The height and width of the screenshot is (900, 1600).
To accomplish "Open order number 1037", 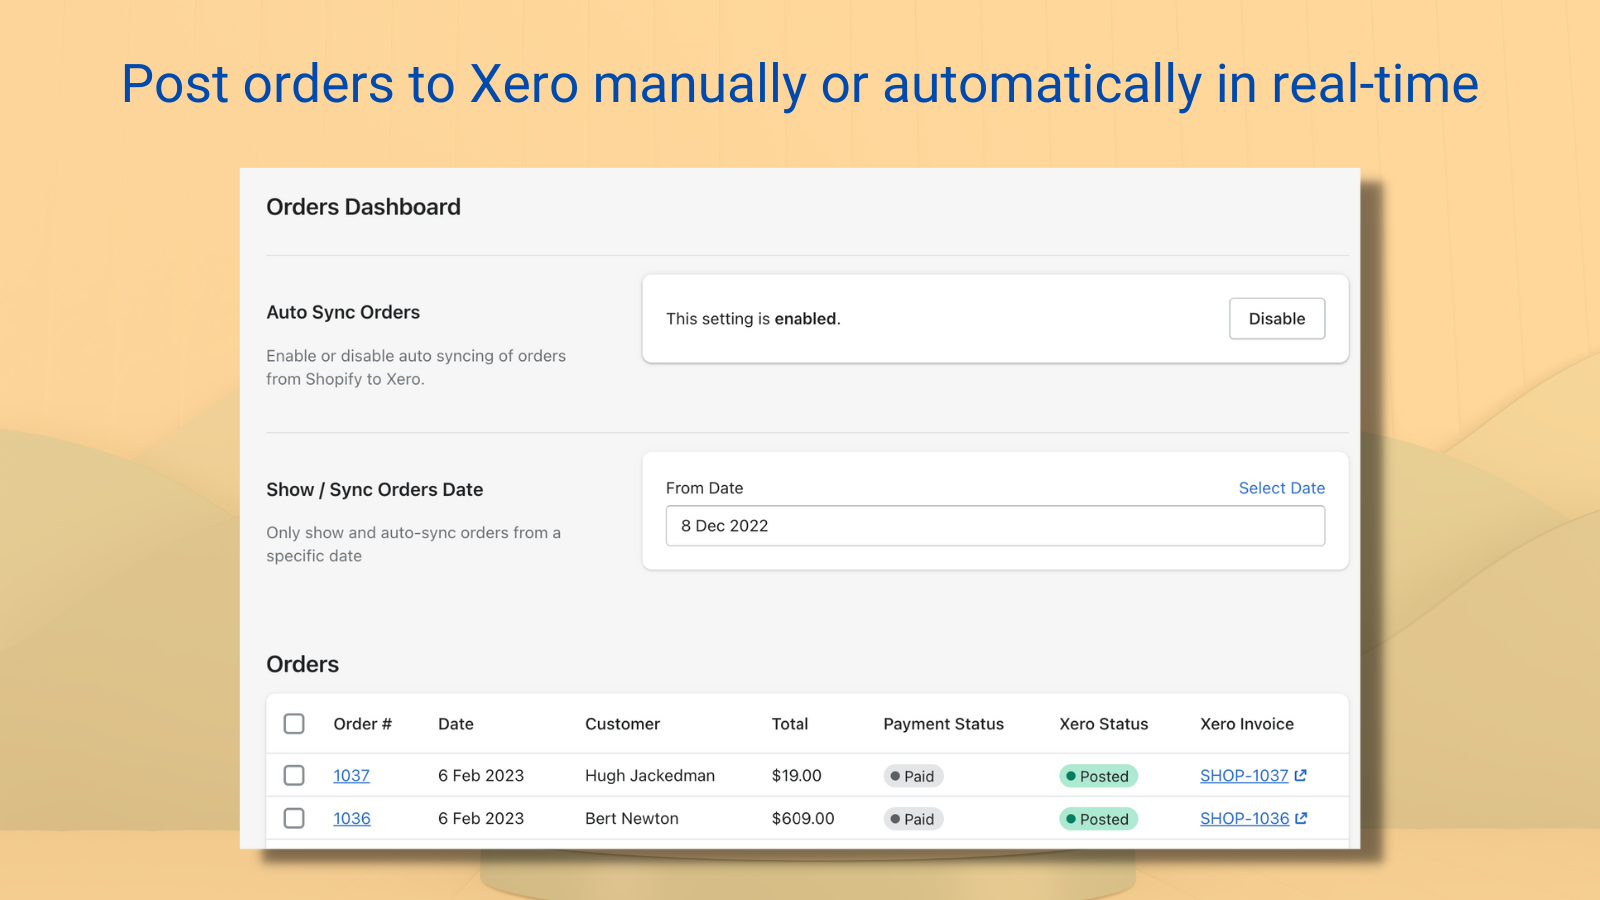I will (x=351, y=776).
